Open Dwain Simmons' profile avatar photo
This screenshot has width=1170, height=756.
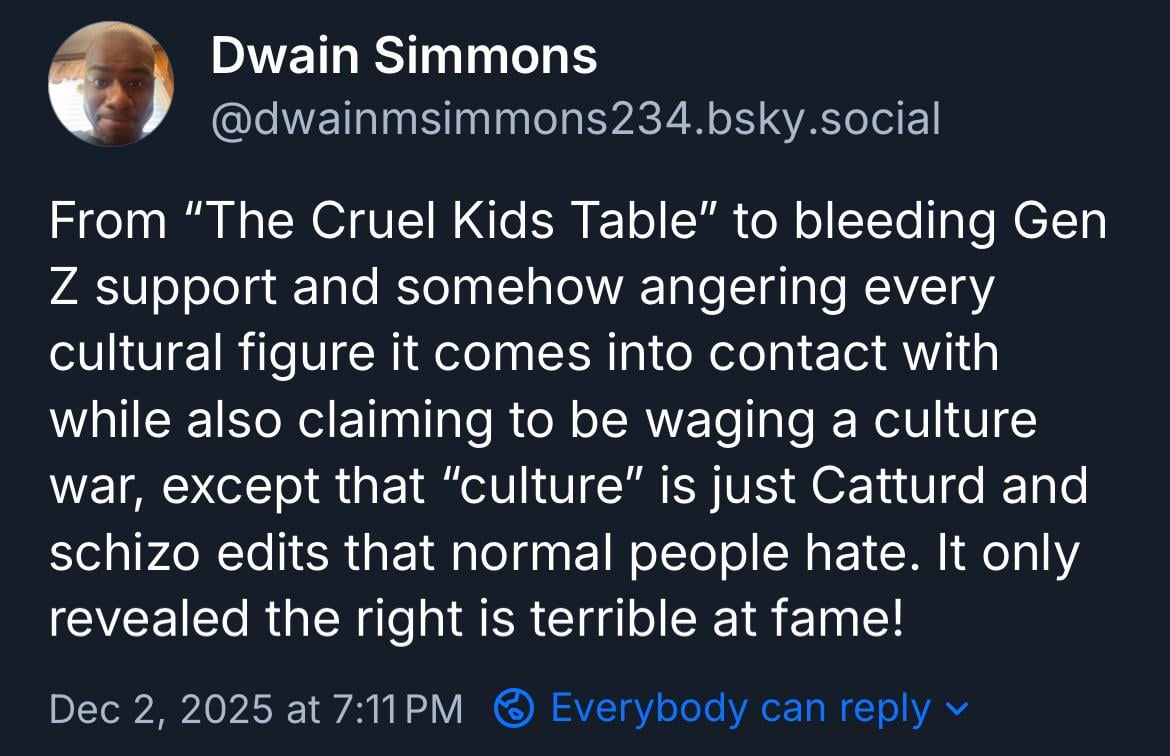pos(111,84)
